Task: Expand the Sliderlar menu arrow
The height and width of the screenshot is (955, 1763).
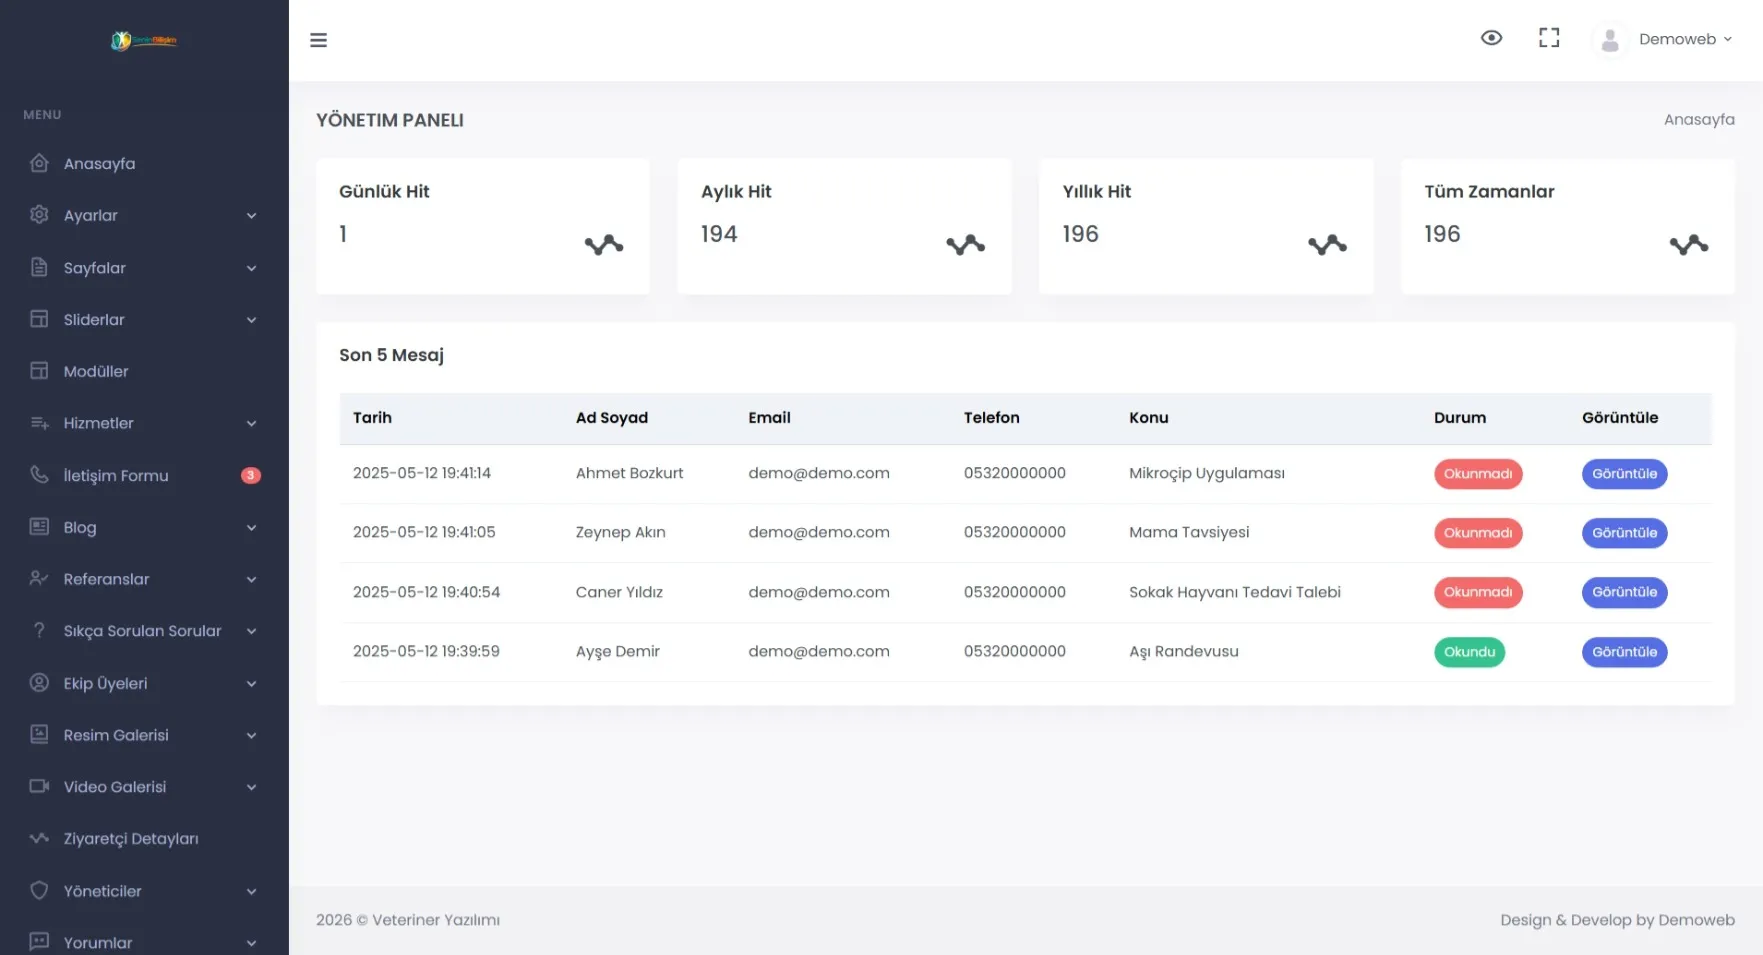Action: click(251, 320)
